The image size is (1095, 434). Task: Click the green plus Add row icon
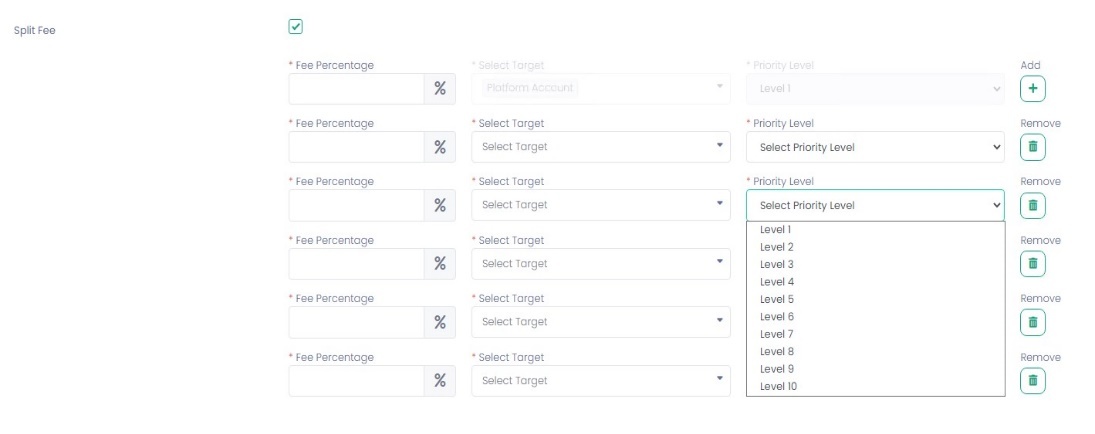pyautogui.click(x=1032, y=88)
